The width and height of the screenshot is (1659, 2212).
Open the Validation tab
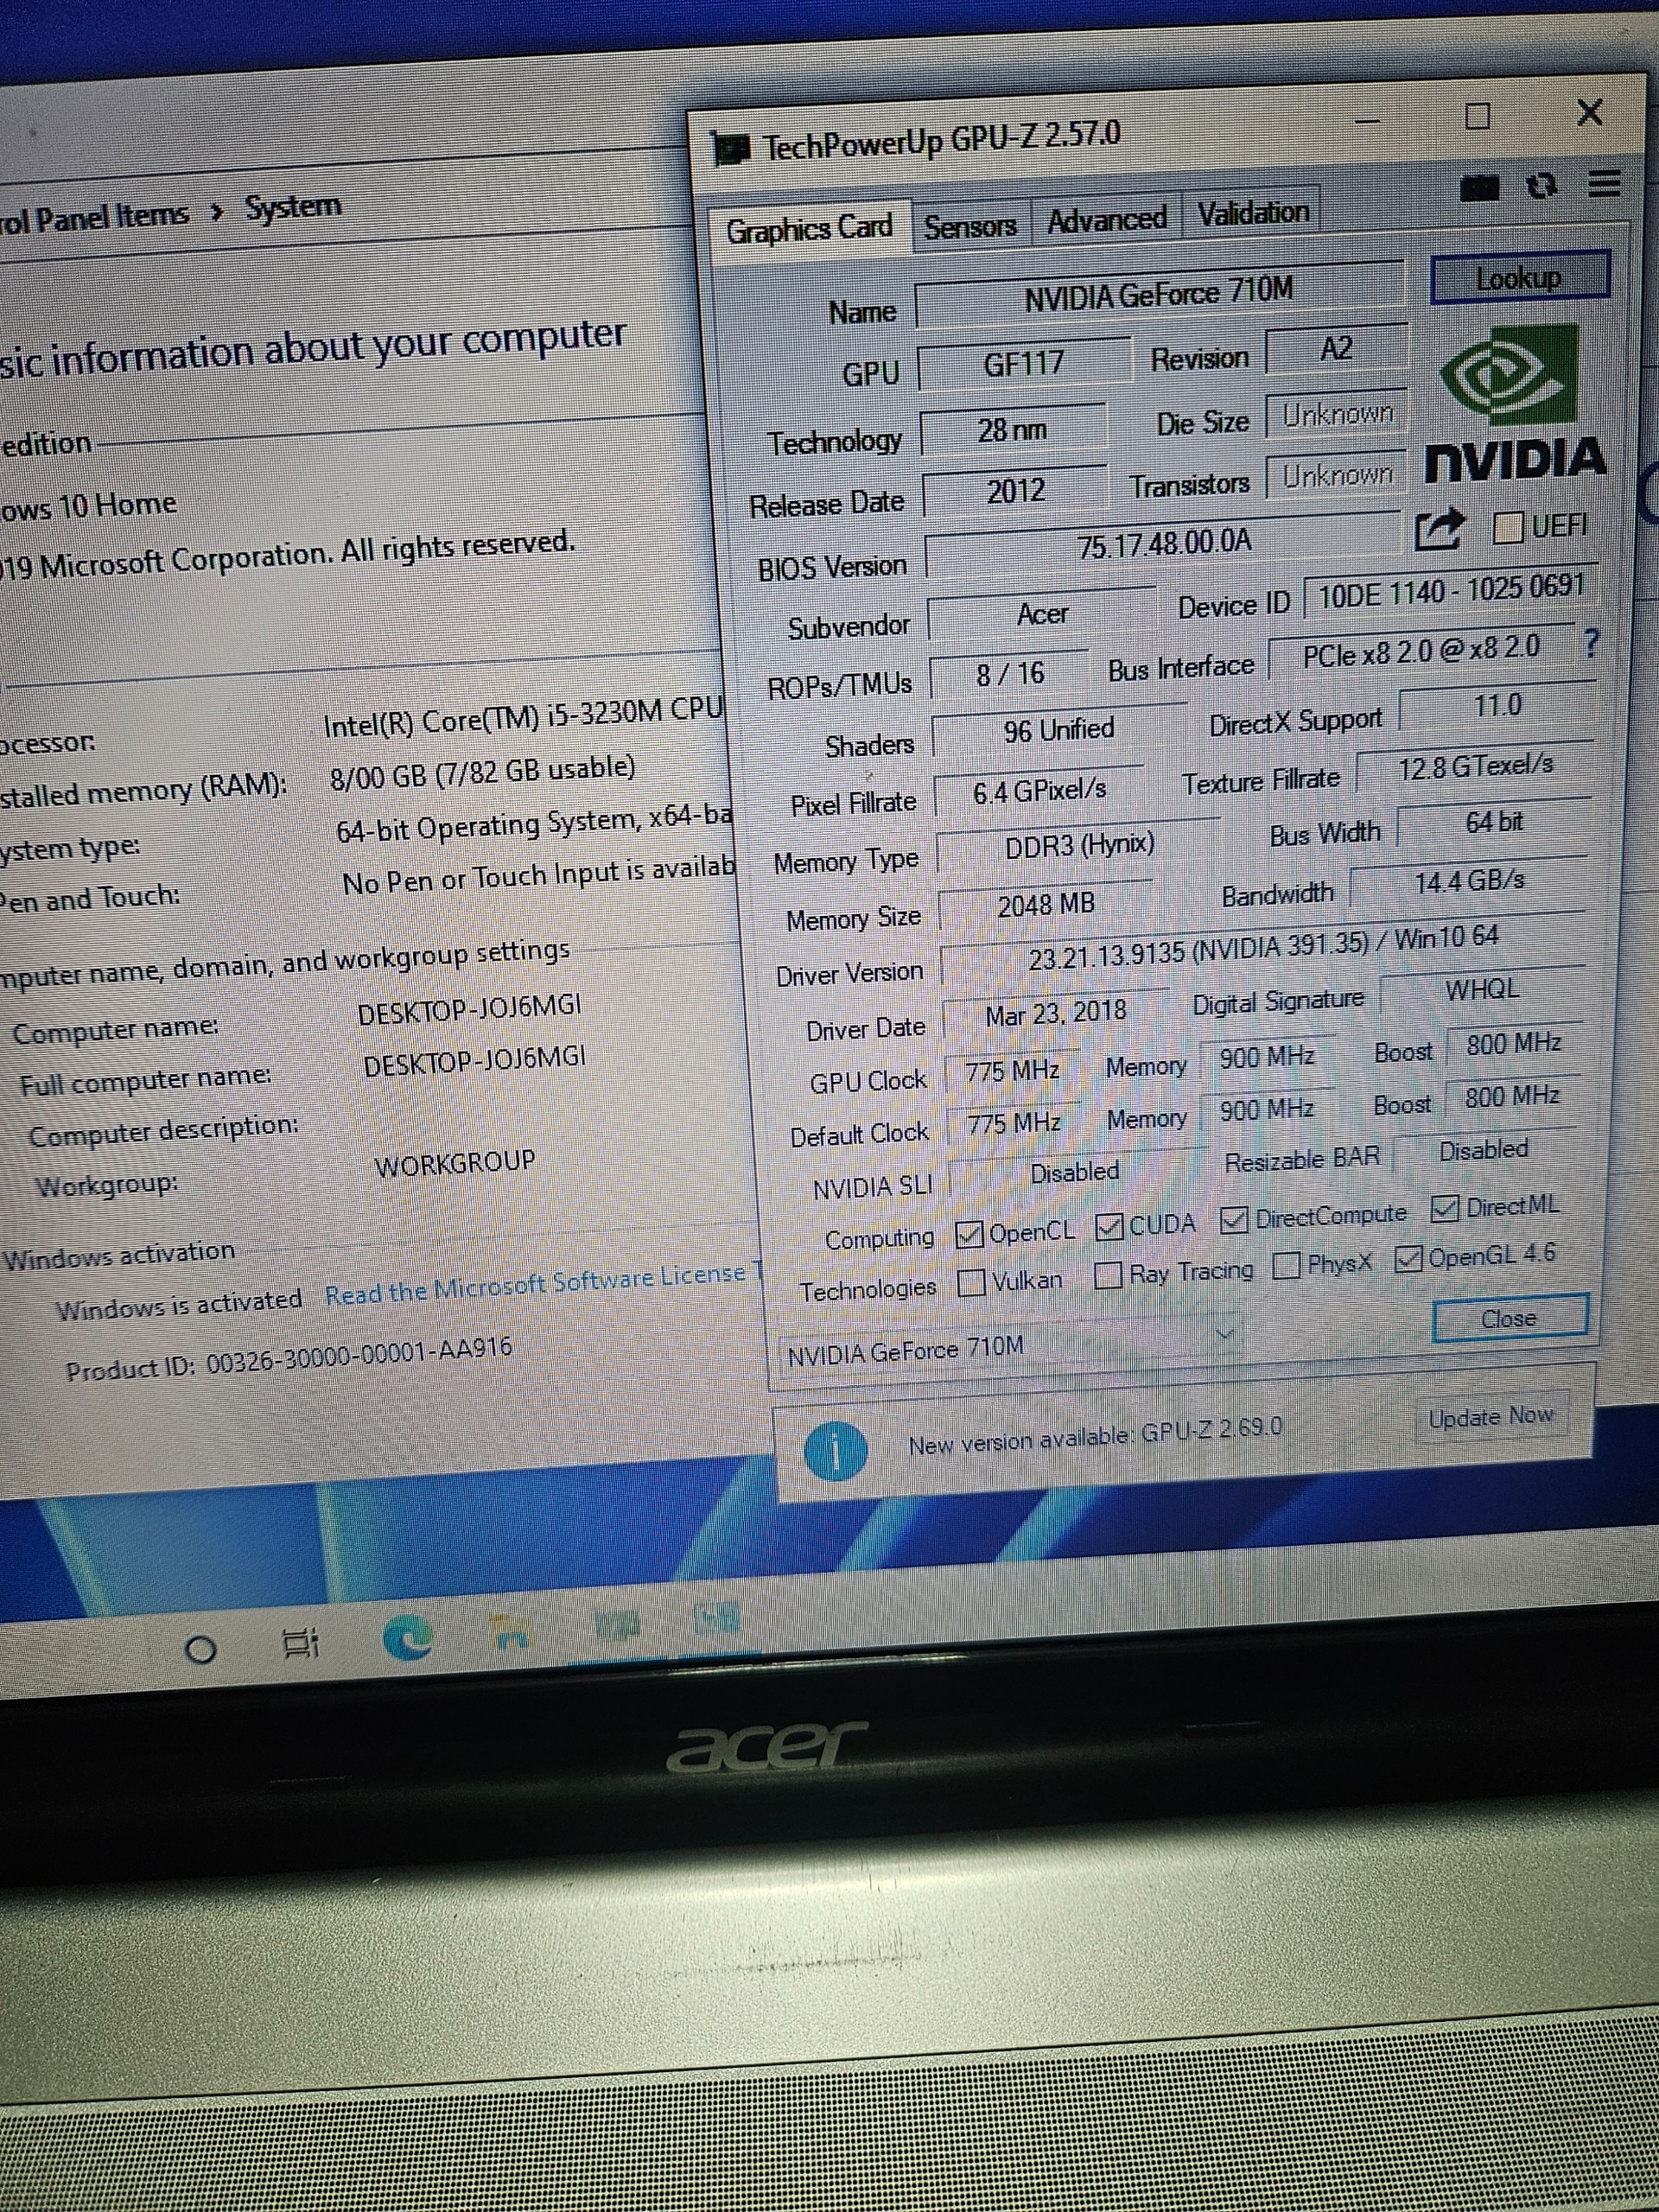click(x=1252, y=213)
